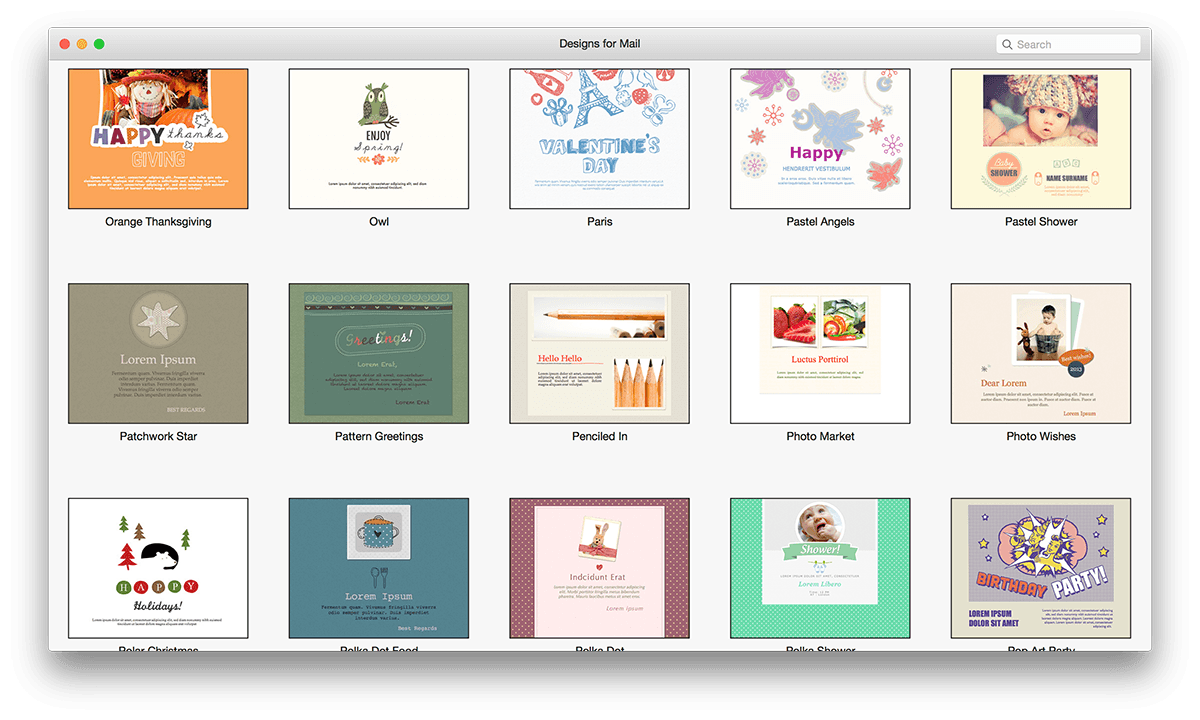Select the Owl spring template thumbnail
The width and height of the screenshot is (1200, 720).
pyautogui.click(x=379, y=139)
